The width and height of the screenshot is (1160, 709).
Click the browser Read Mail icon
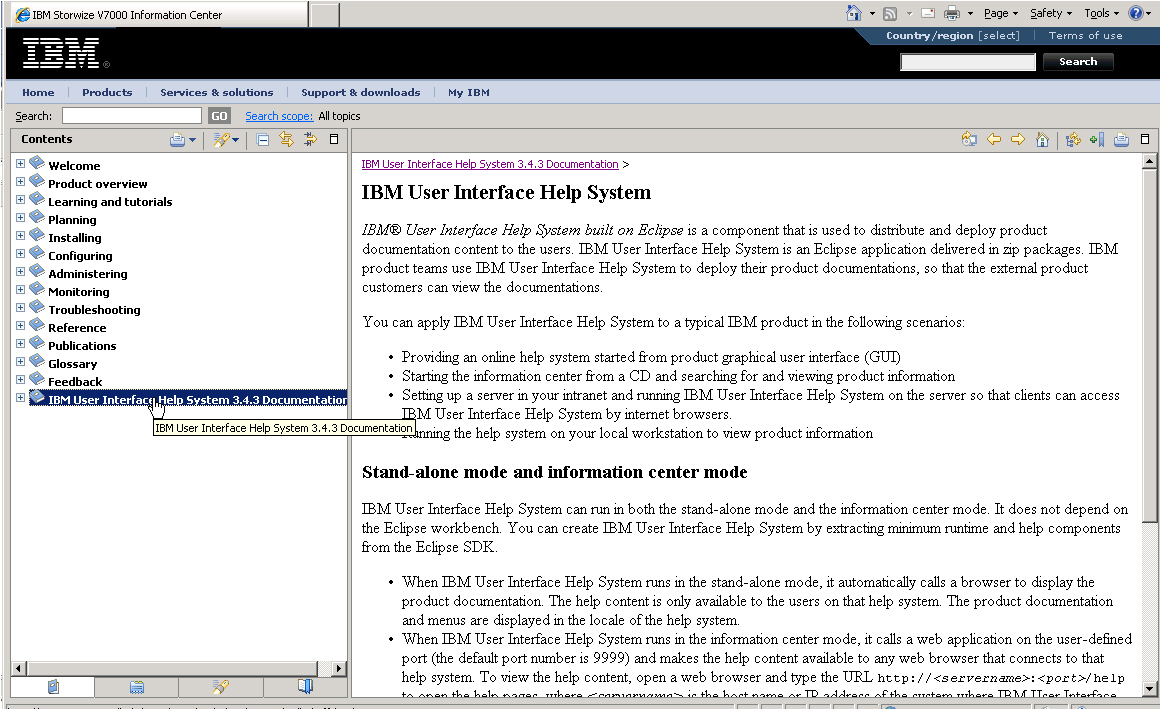[x=928, y=13]
